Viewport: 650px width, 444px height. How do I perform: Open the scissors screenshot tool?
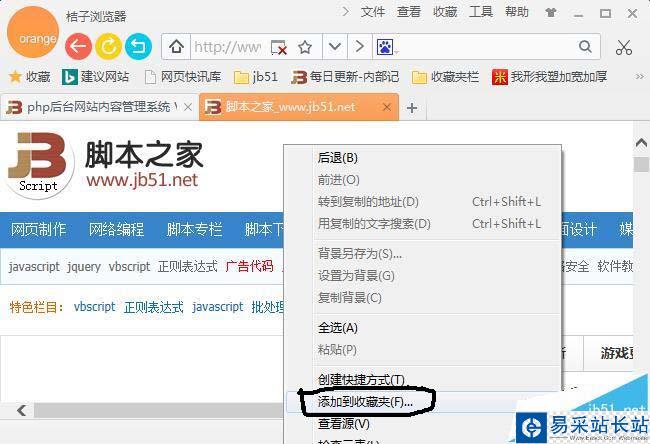(x=624, y=47)
